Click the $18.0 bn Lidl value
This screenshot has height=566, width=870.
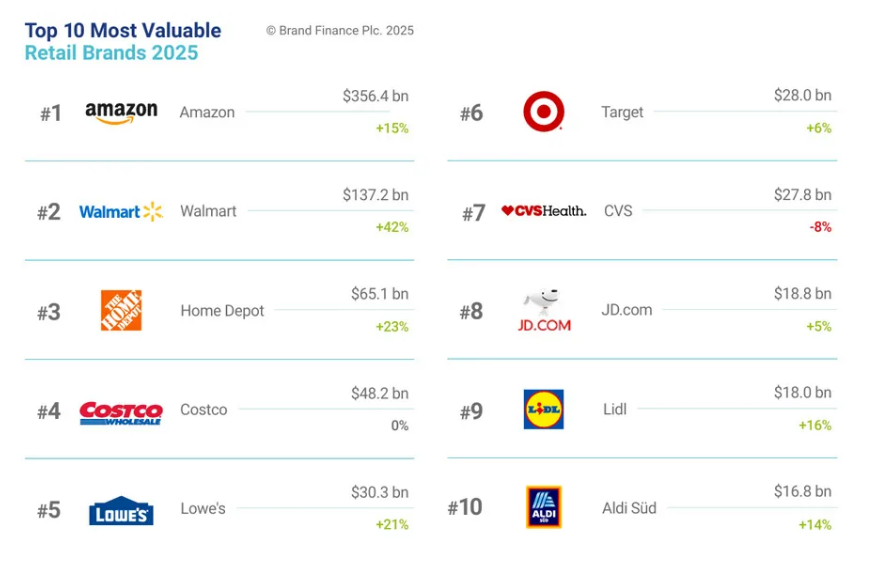pyautogui.click(x=803, y=393)
